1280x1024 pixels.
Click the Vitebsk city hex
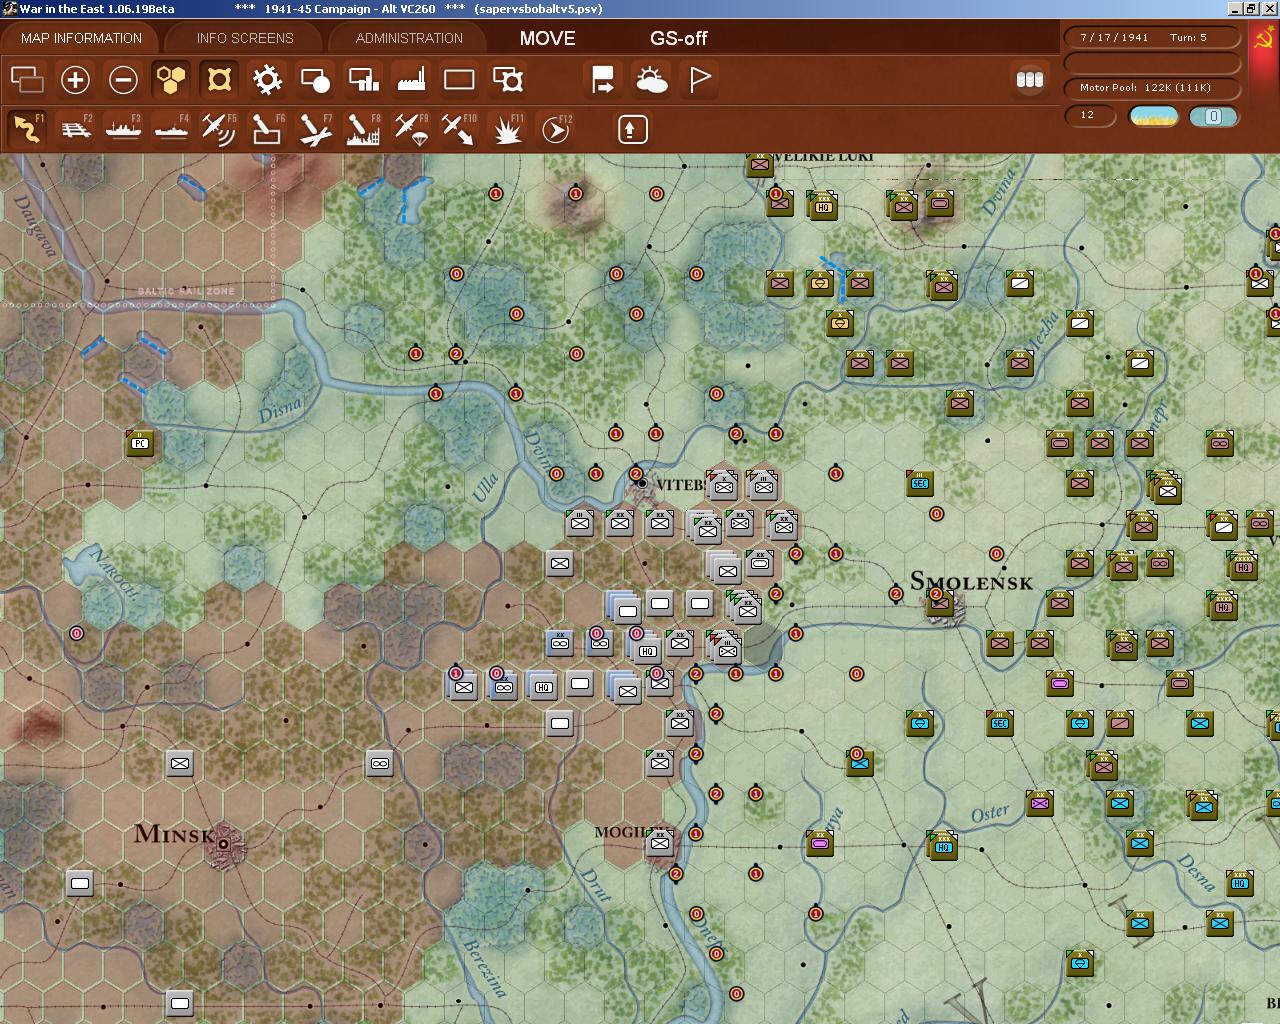pyautogui.click(x=642, y=483)
